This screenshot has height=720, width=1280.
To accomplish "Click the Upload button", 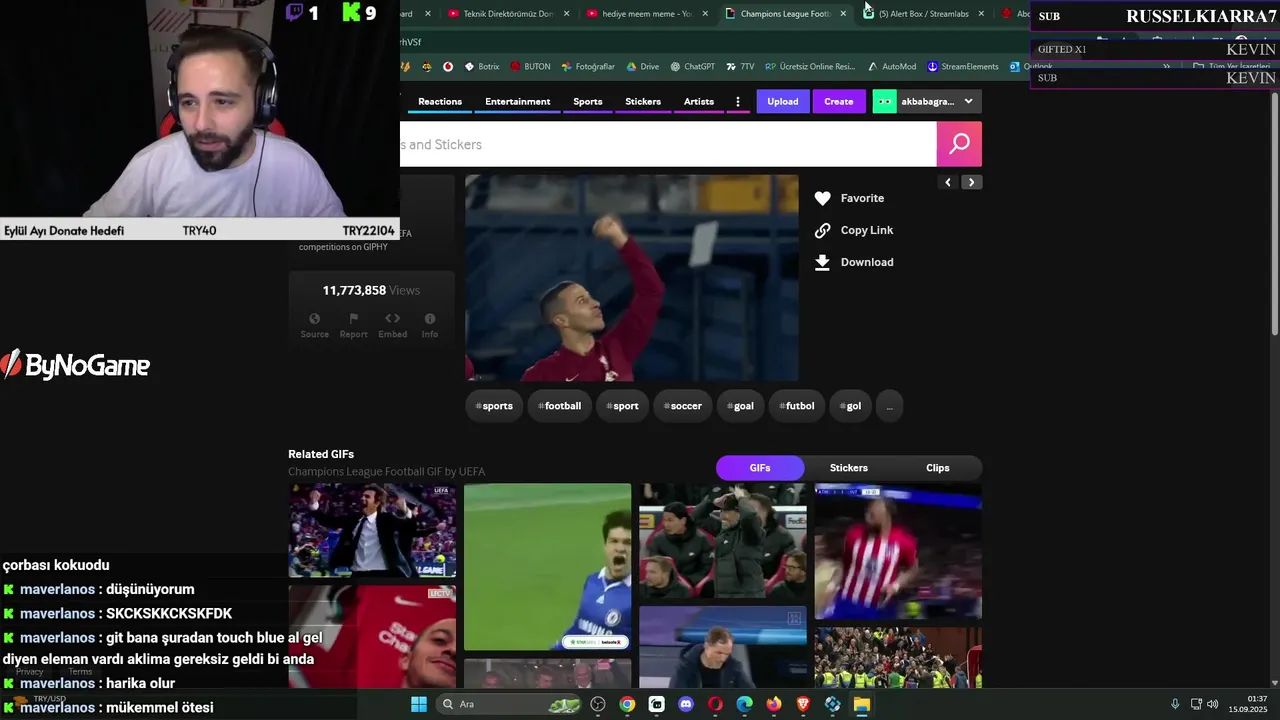I will (x=783, y=101).
